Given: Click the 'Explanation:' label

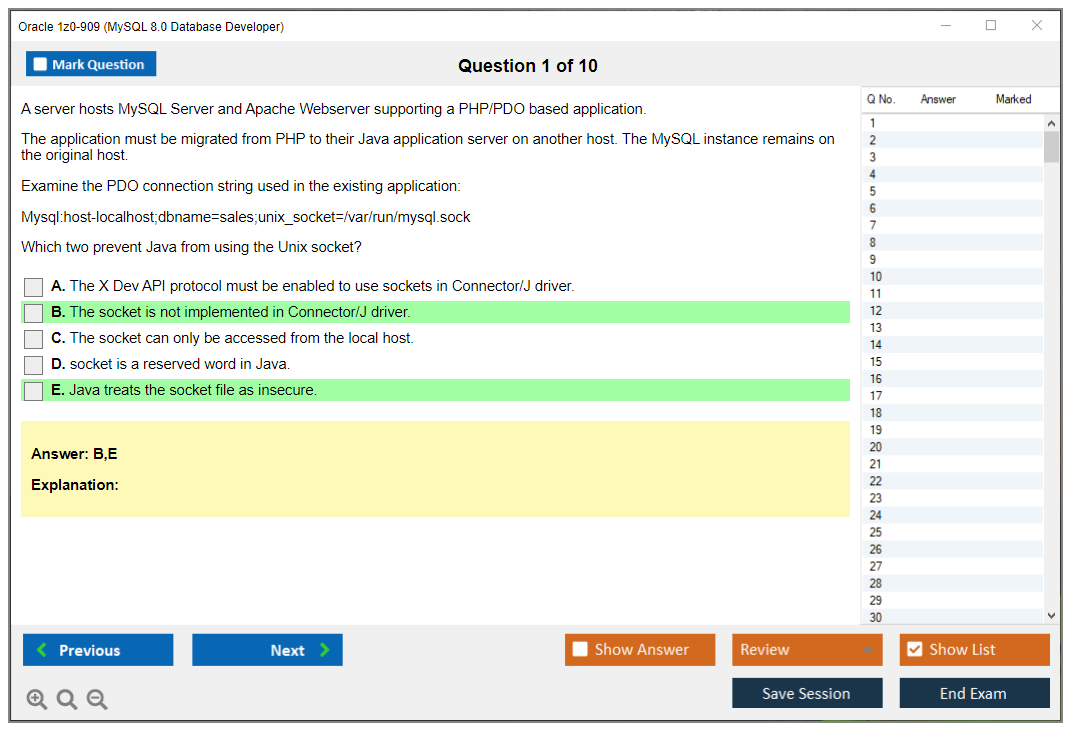Looking at the screenshot, I should click(x=75, y=485).
